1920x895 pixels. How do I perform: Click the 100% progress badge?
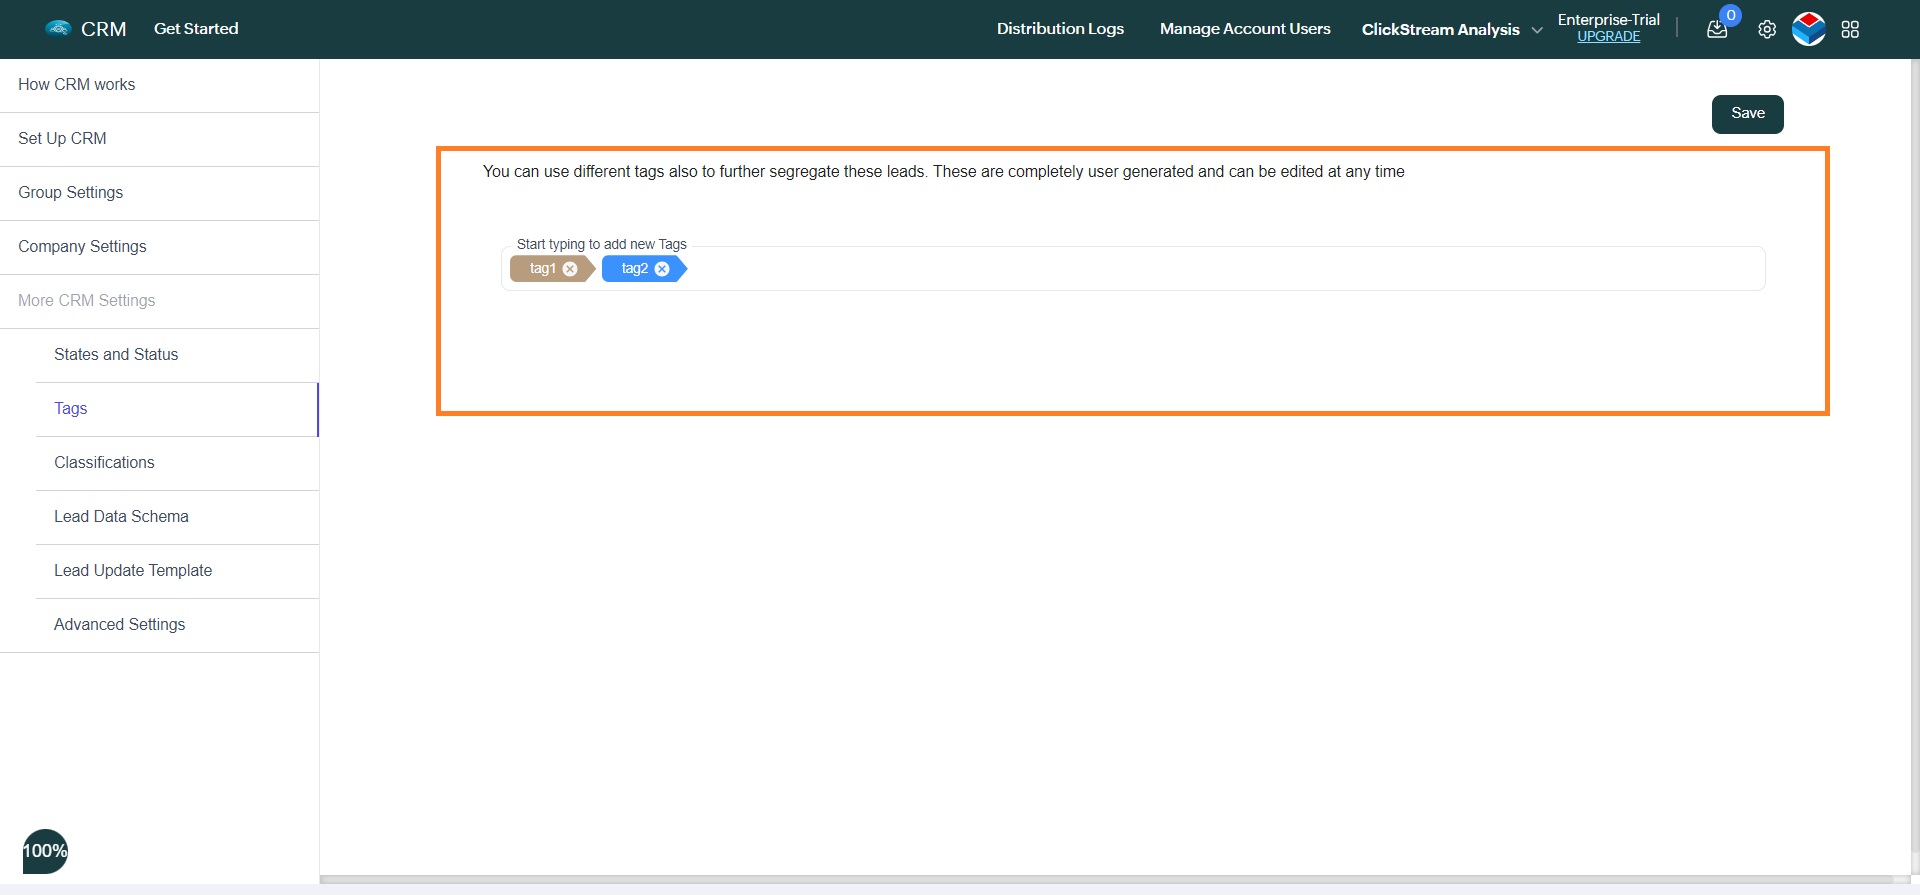[x=45, y=851]
